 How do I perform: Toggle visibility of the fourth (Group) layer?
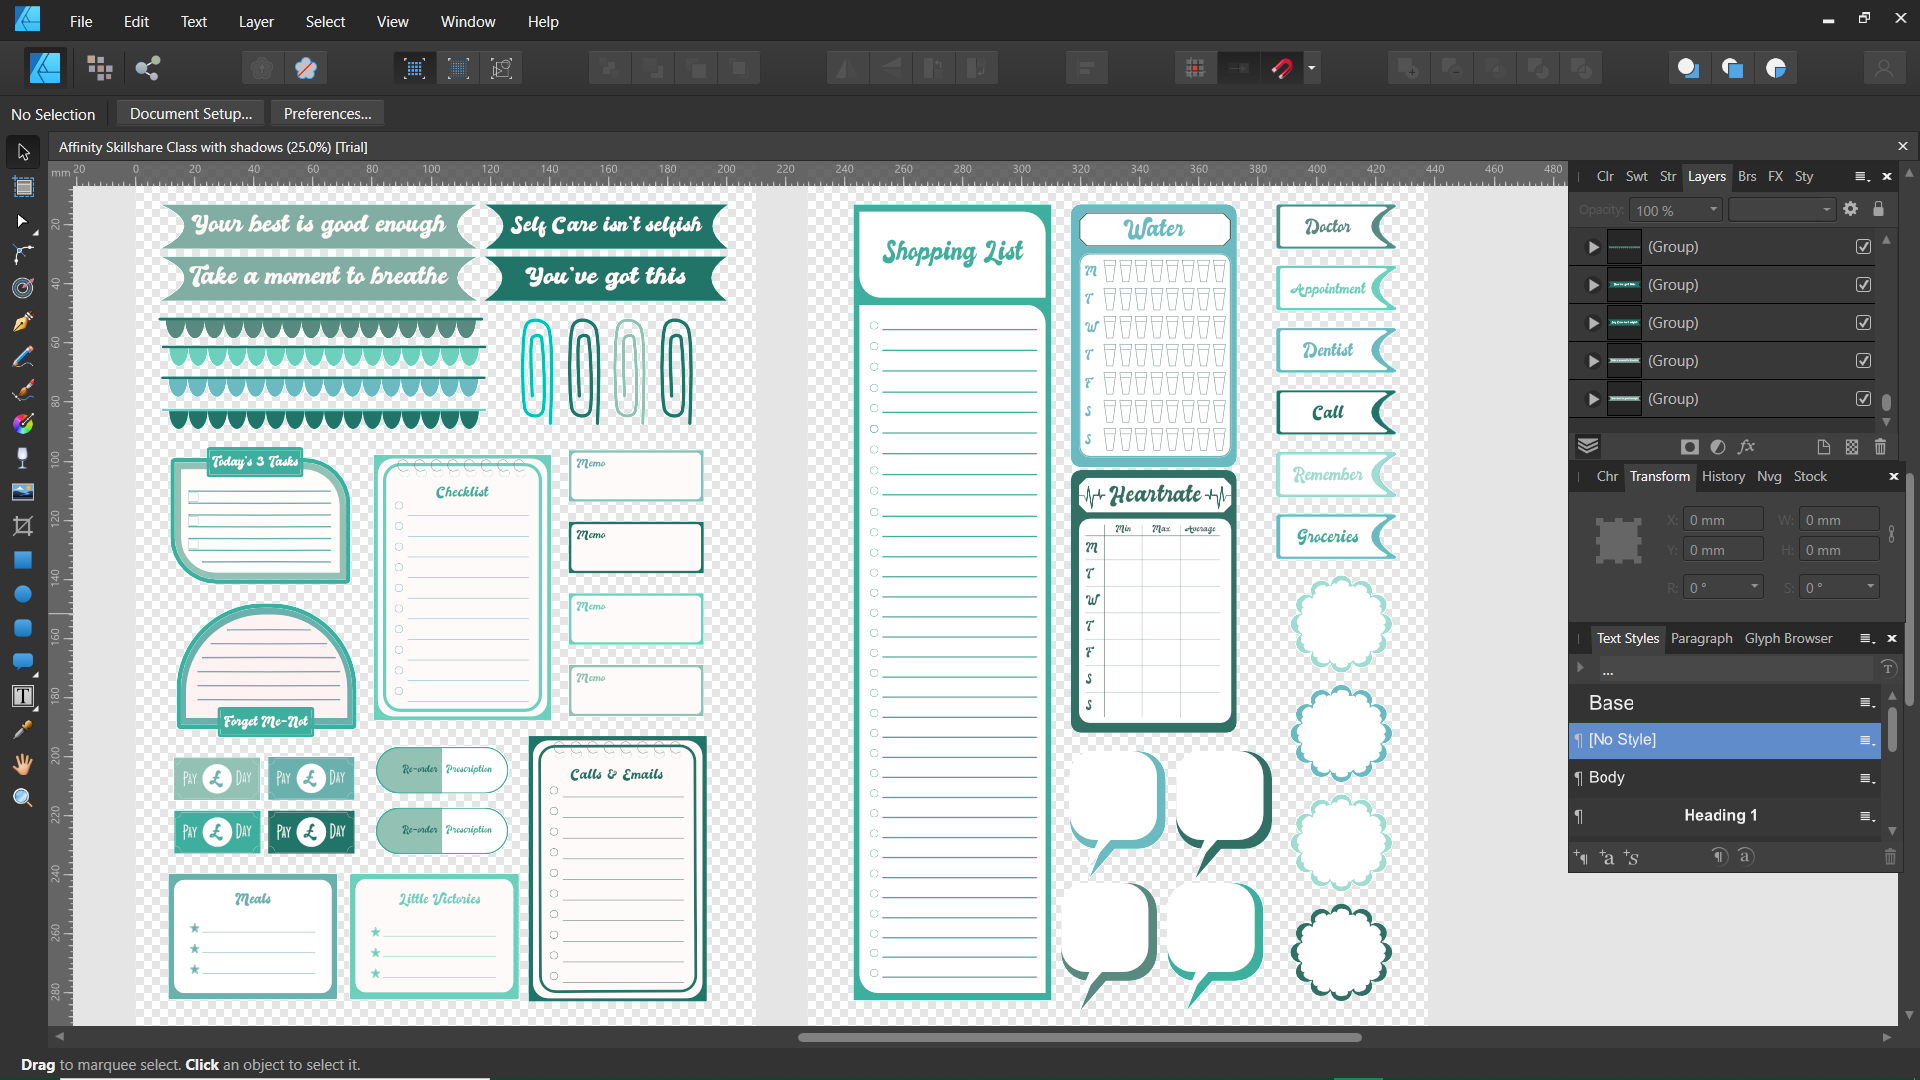click(1863, 361)
